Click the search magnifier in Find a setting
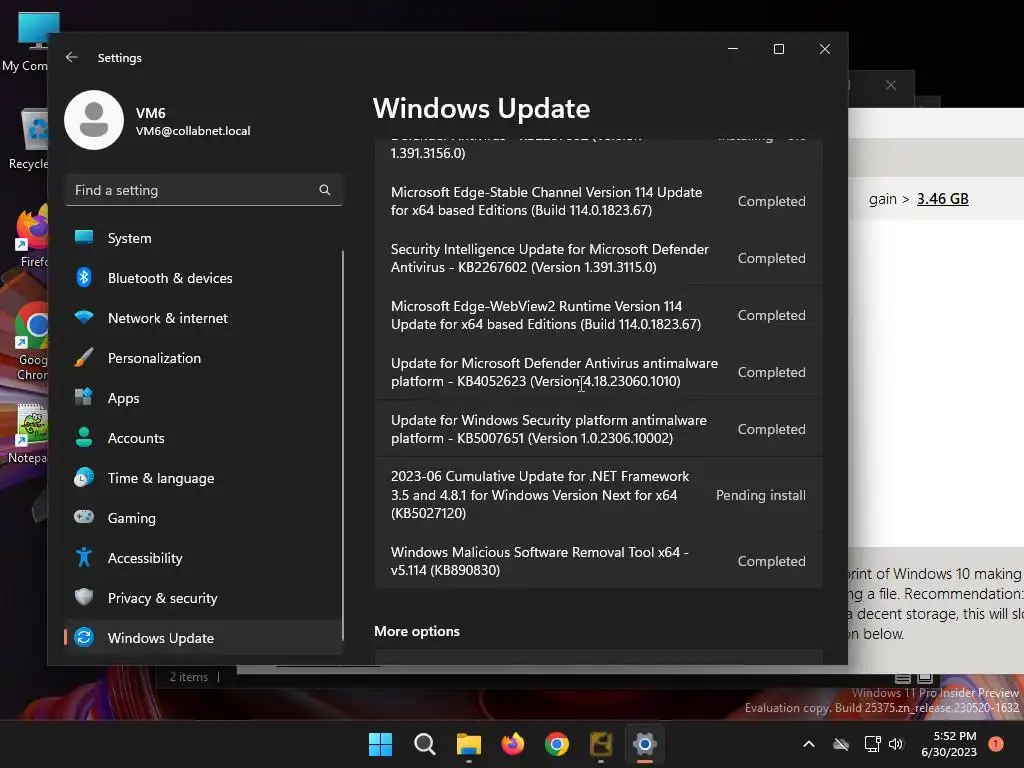The width and height of the screenshot is (1024, 768). 325,190
